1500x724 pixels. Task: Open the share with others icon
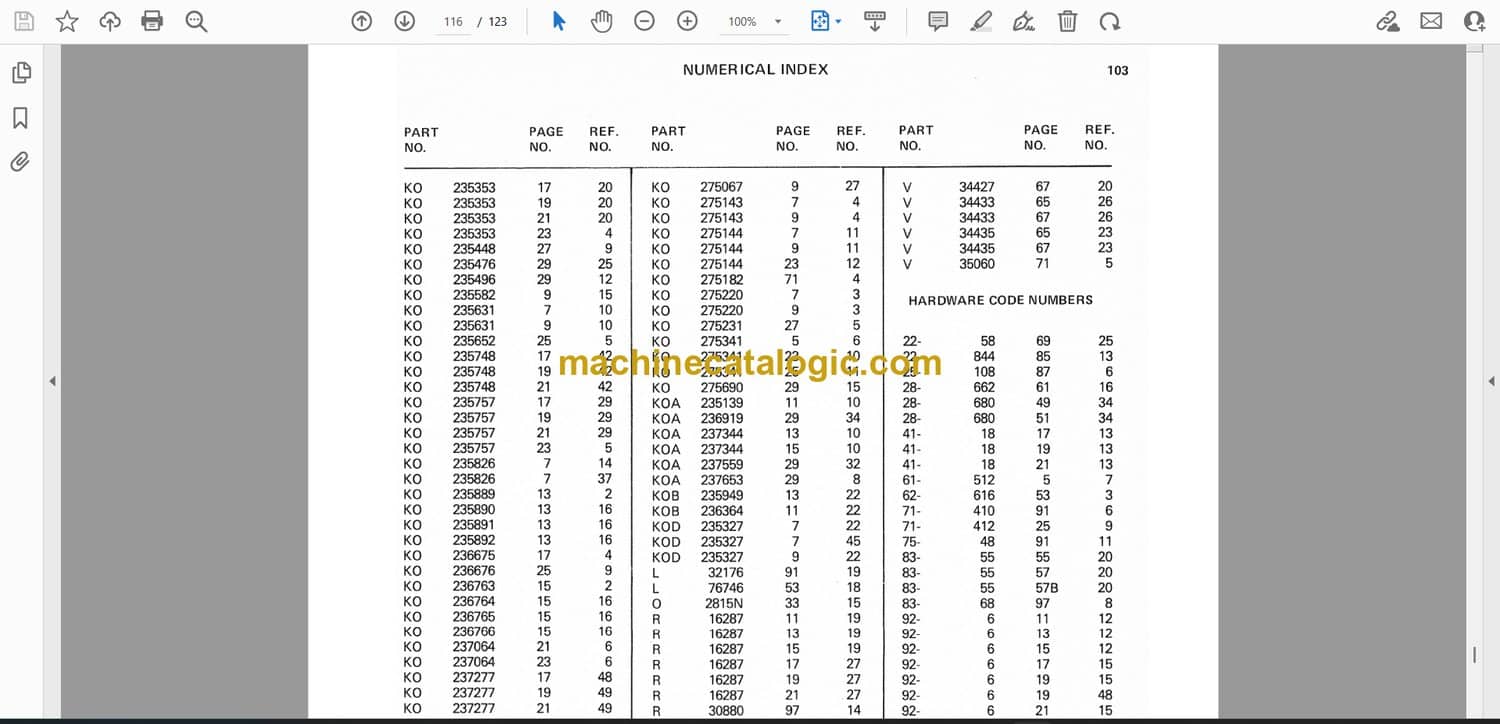[x=1474, y=21]
